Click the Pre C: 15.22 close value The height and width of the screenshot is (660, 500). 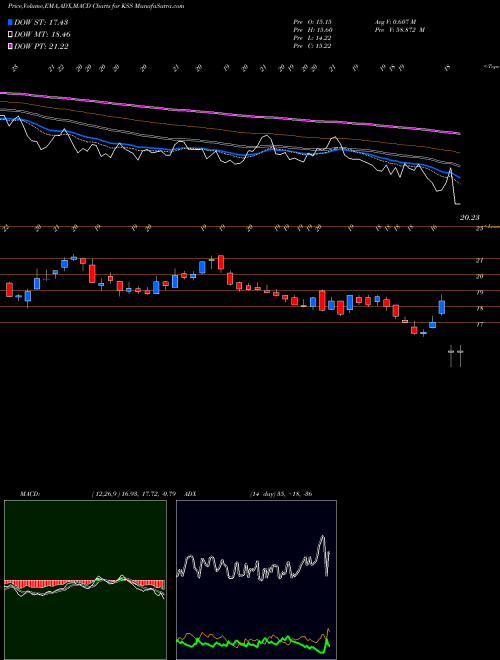[312, 46]
